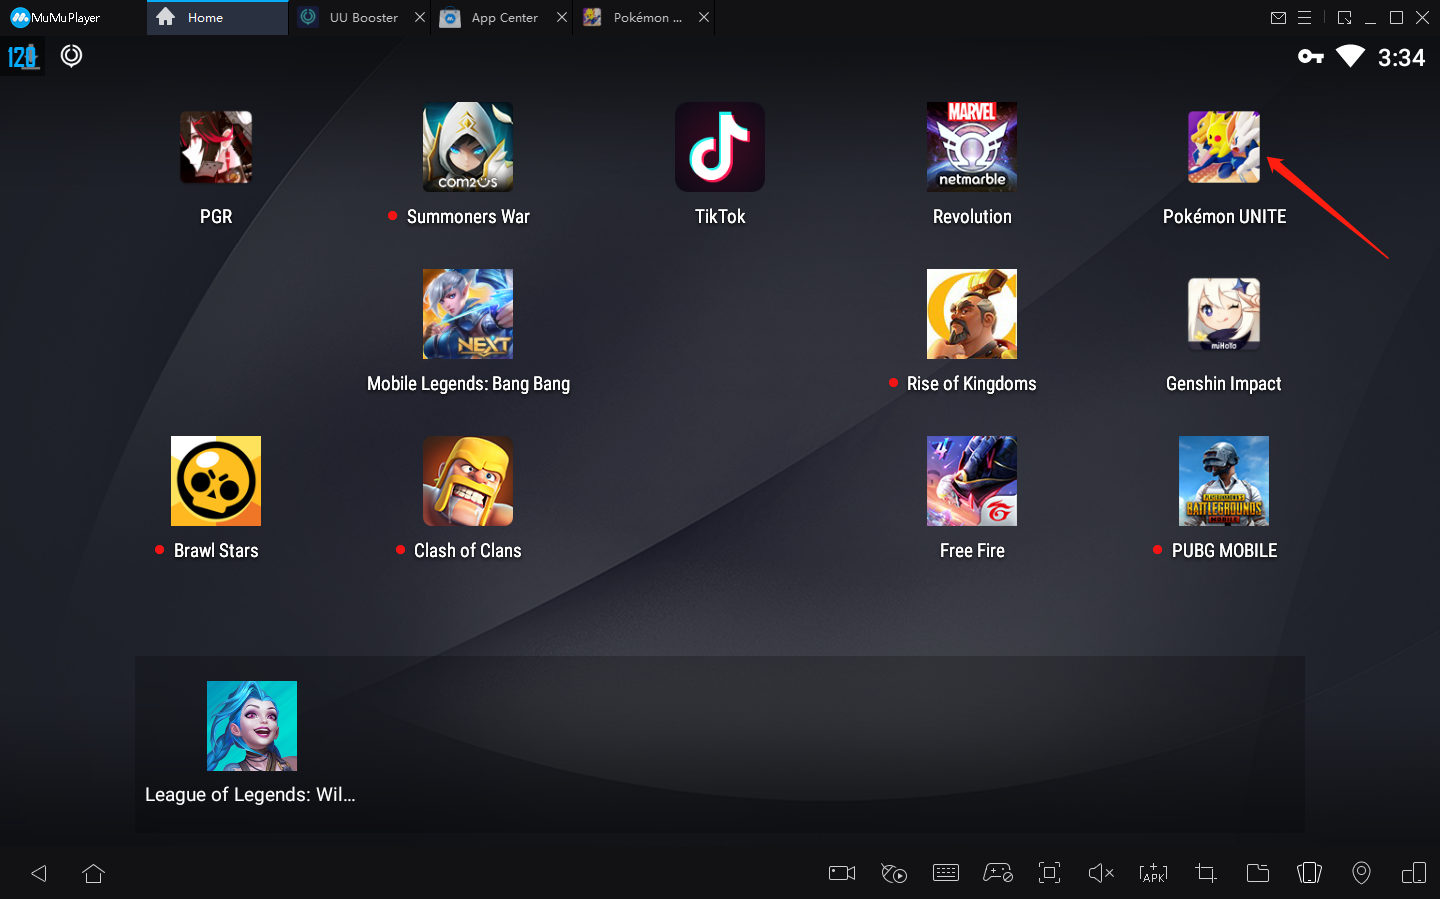Launch Brawl Stars
Image resolution: width=1440 pixels, height=899 pixels.
(216, 481)
